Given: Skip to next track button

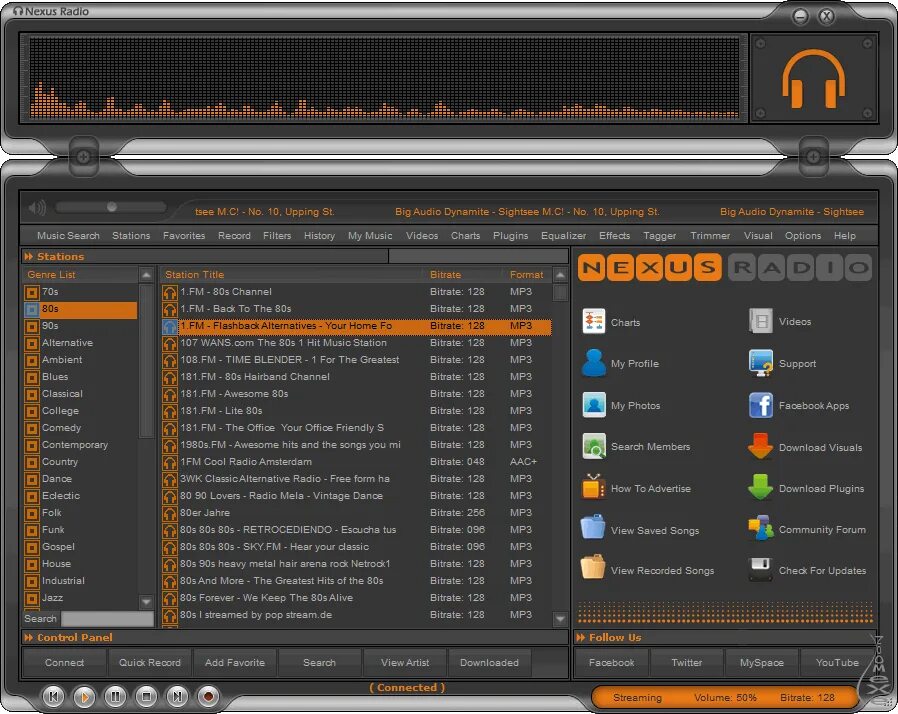Looking at the screenshot, I should (178, 696).
